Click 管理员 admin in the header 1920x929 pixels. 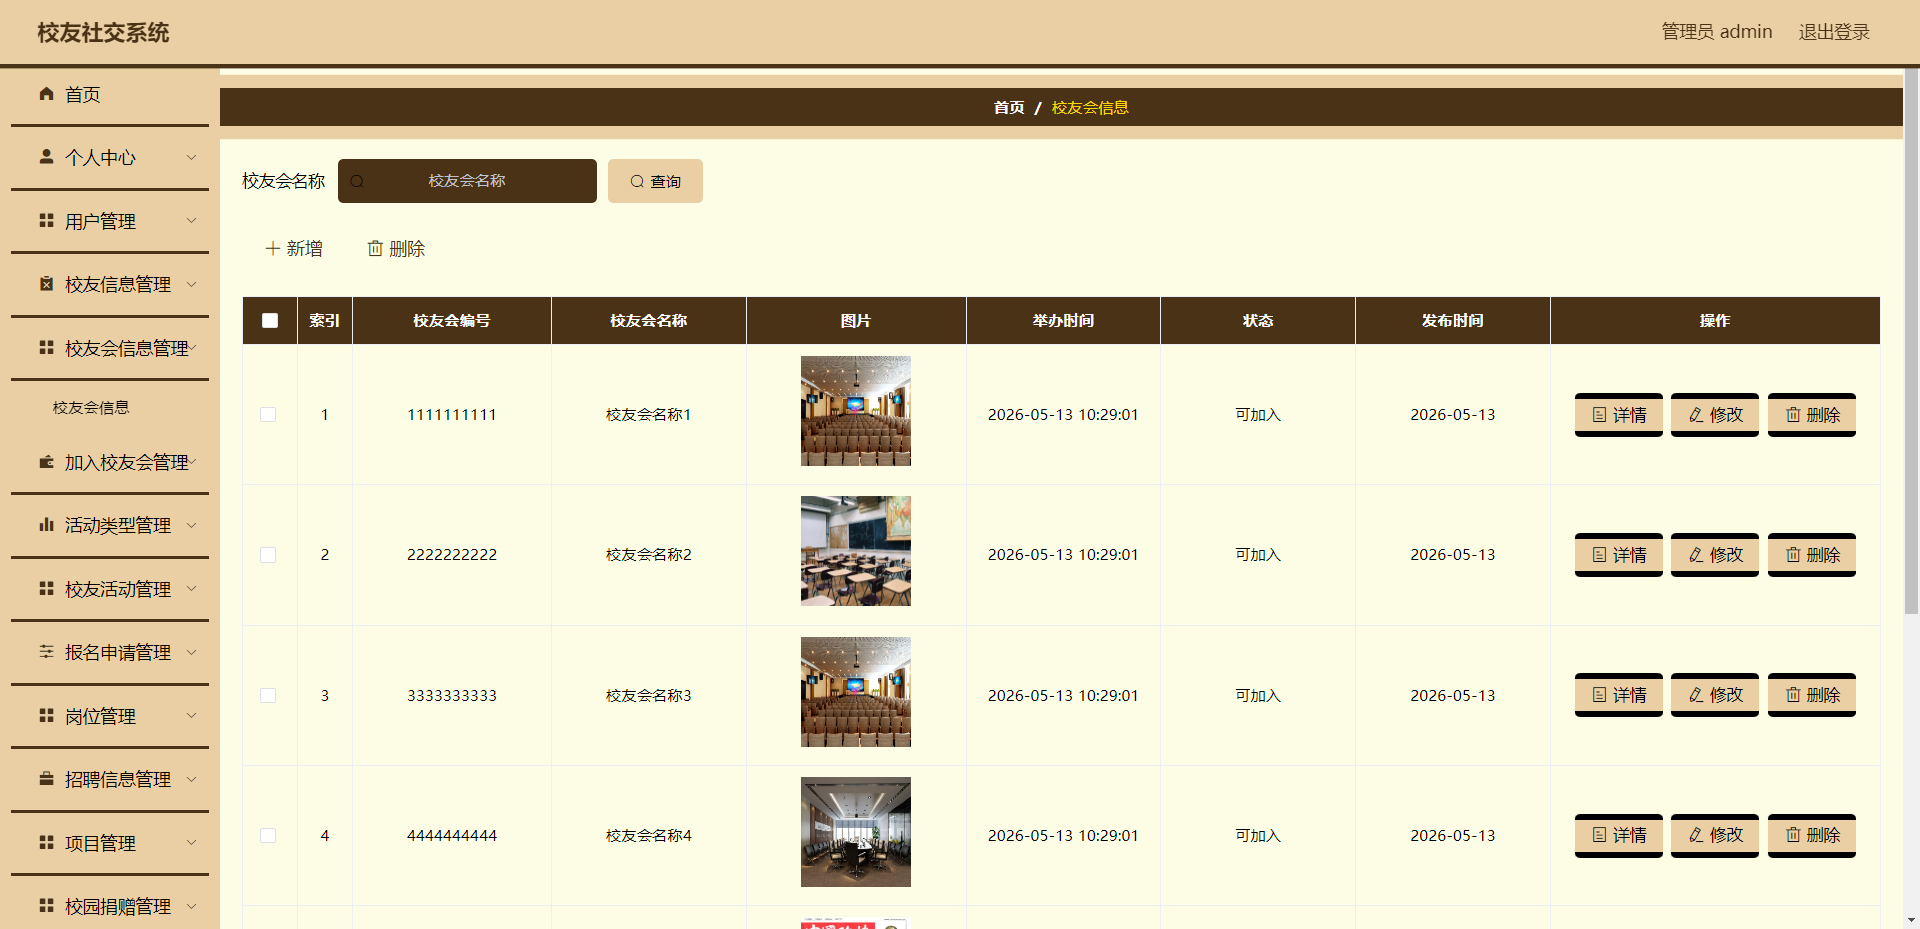click(1717, 32)
